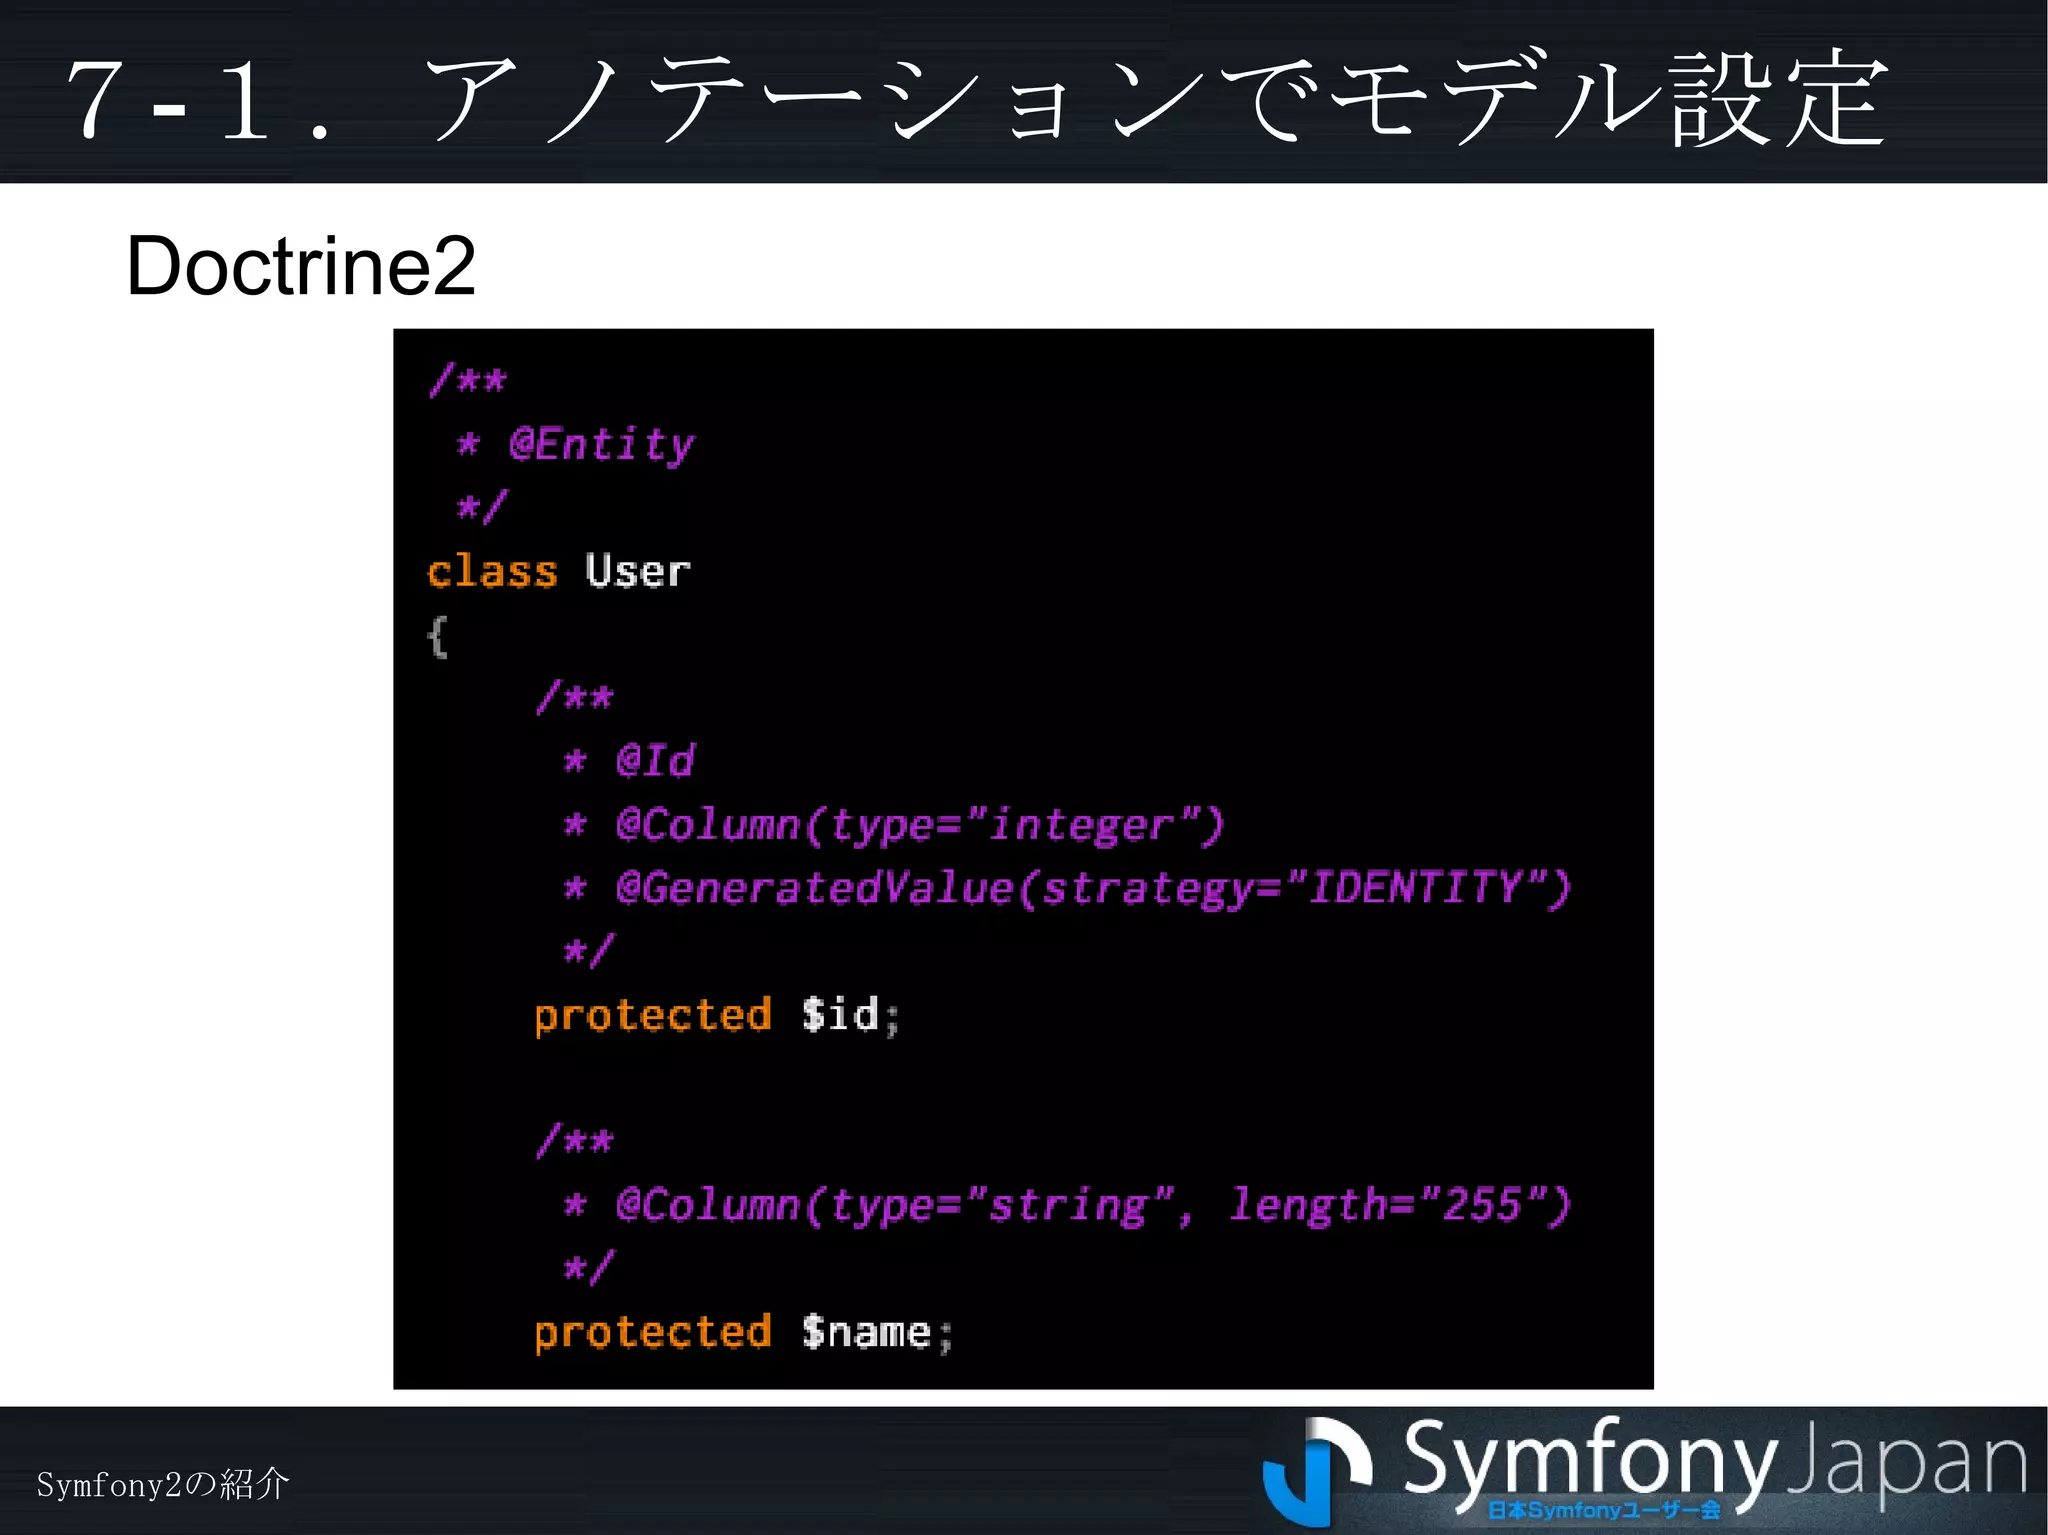
Task: Click the footer text 'Symfony2の紹介'
Action: pos(163,1484)
